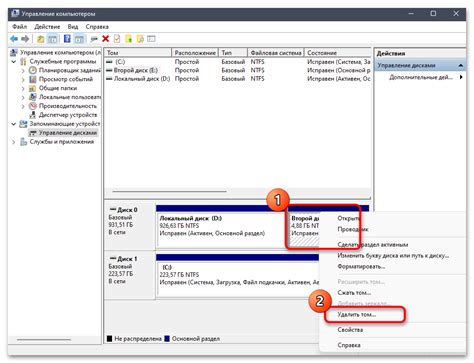Expand the Просмотр событий node arrow
Image resolution: width=474 pixels, height=363 pixels.
[23, 80]
